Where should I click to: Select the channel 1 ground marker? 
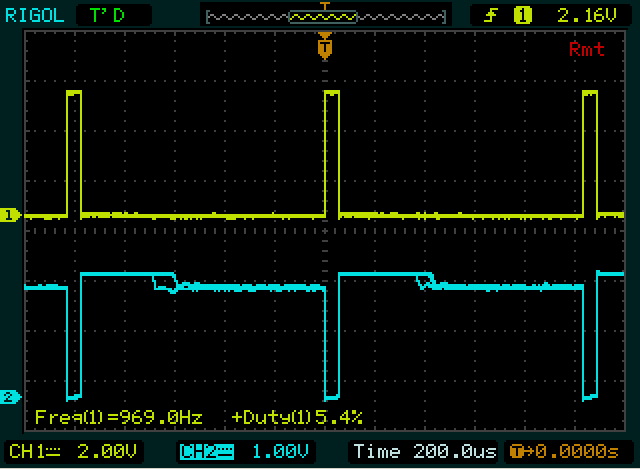(x=9, y=215)
